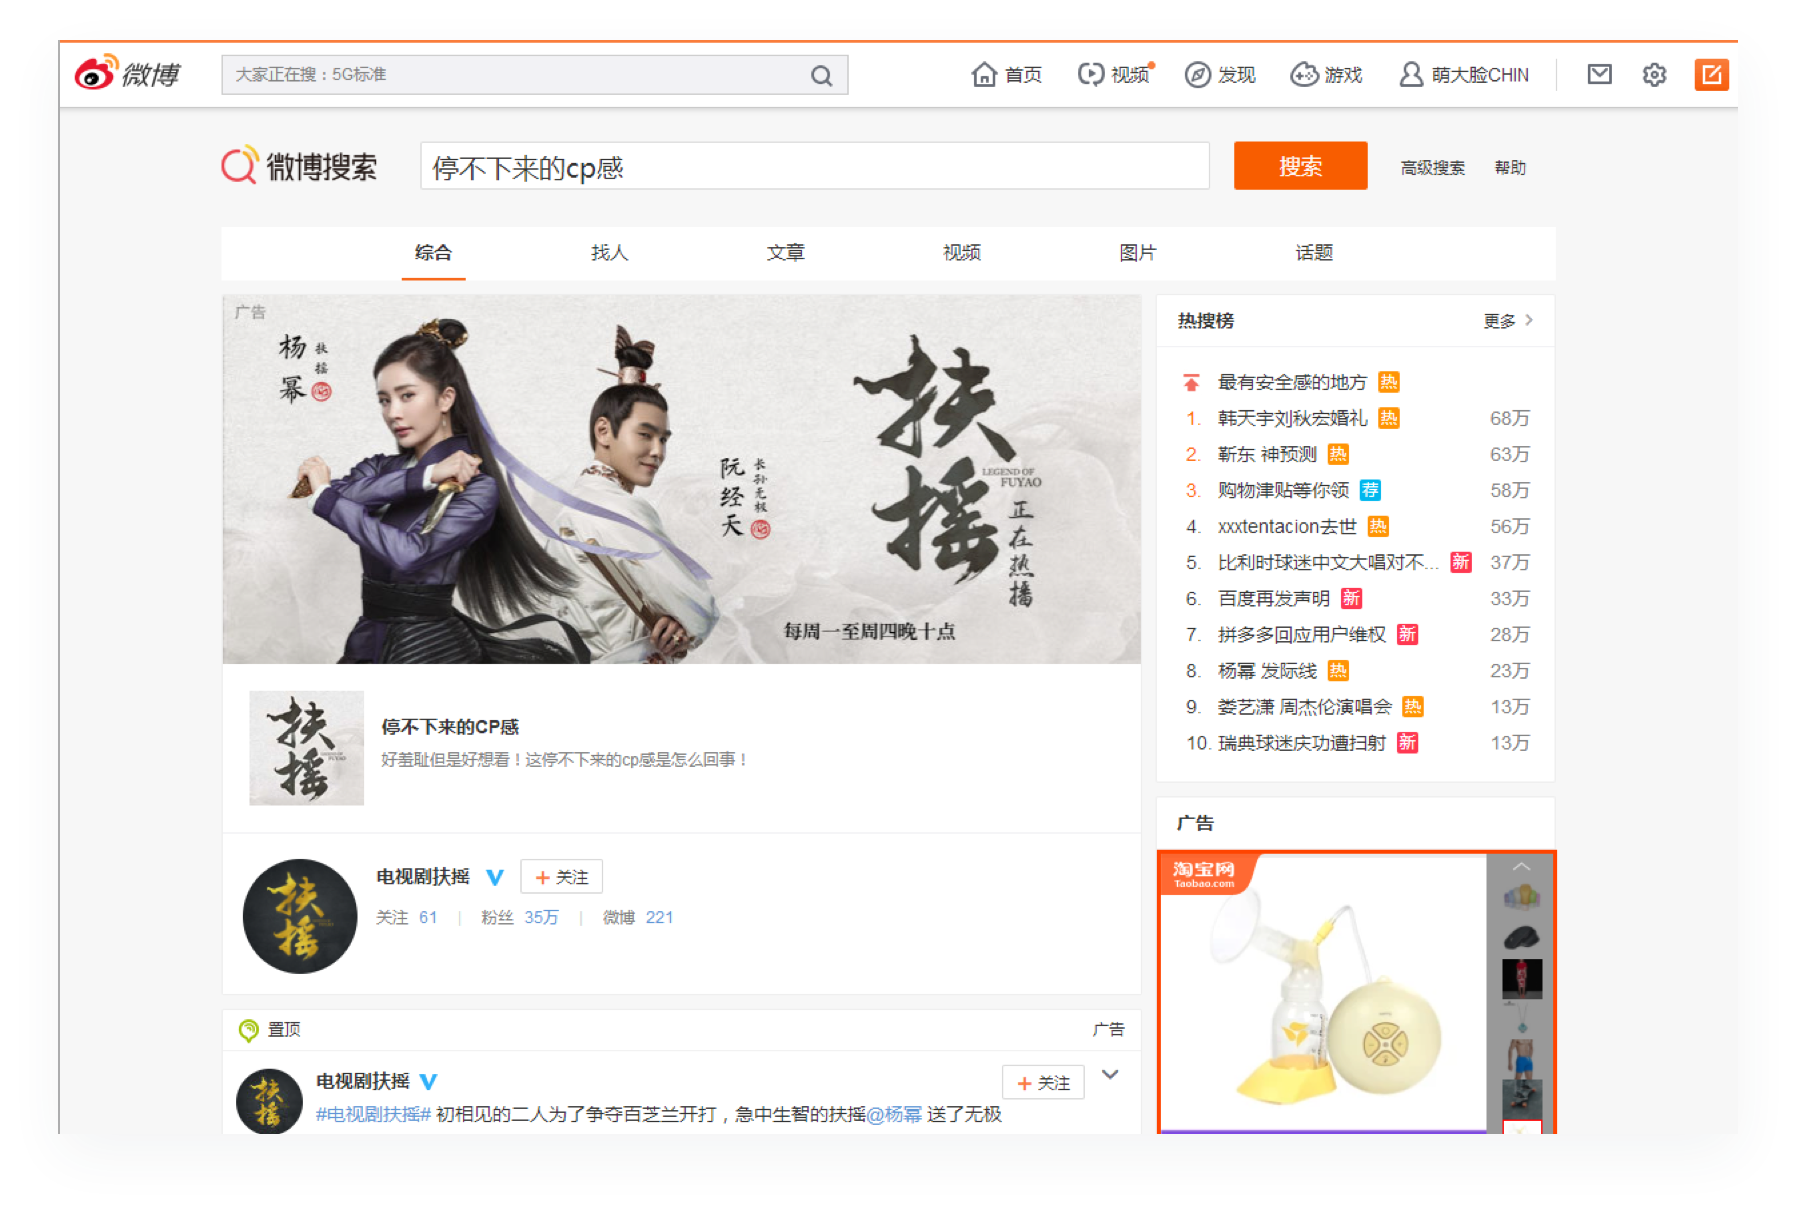Toggle 关注 on the pinned post
1798x1214 pixels.
point(1043,1082)
